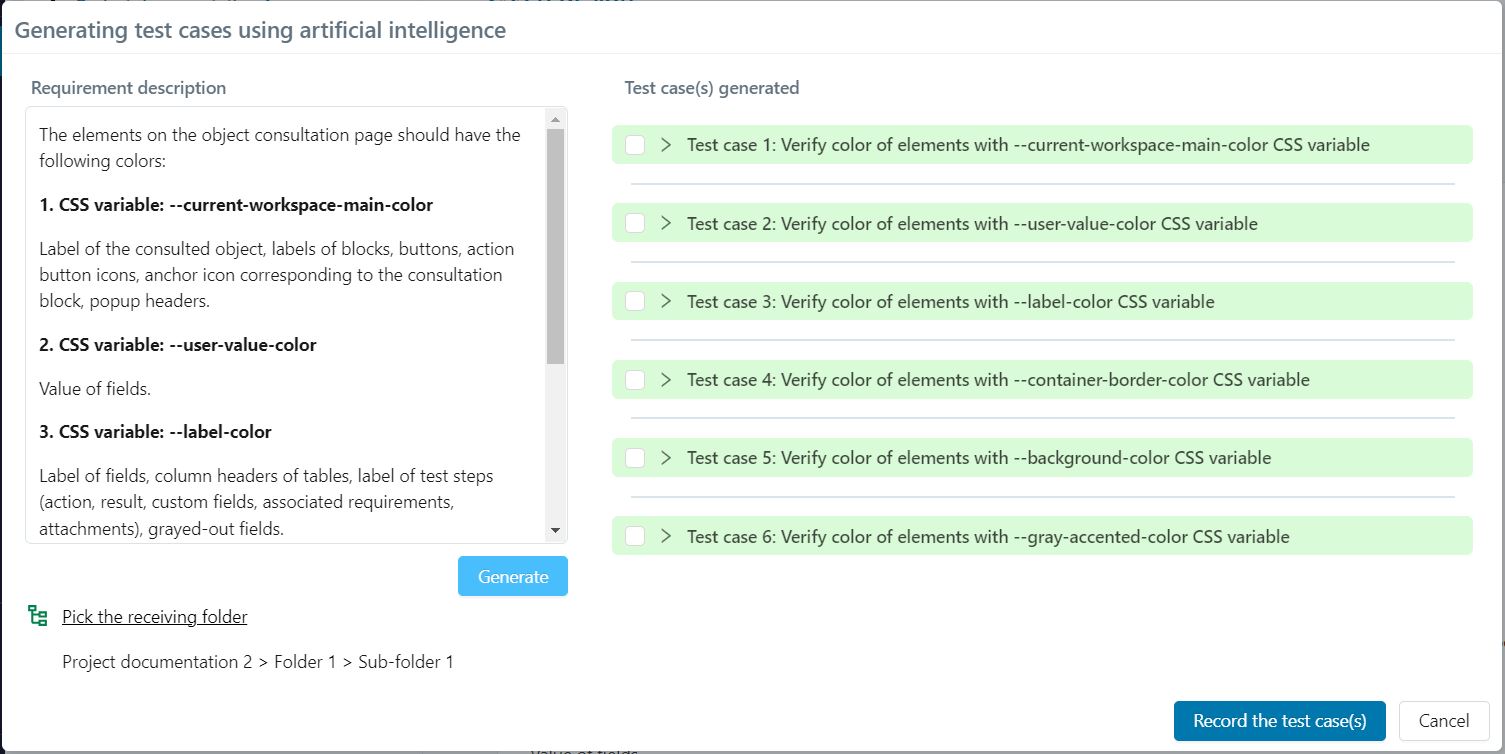Expand Test case 1 details
Screen dimensions: 1505x754
click(665, 144)
